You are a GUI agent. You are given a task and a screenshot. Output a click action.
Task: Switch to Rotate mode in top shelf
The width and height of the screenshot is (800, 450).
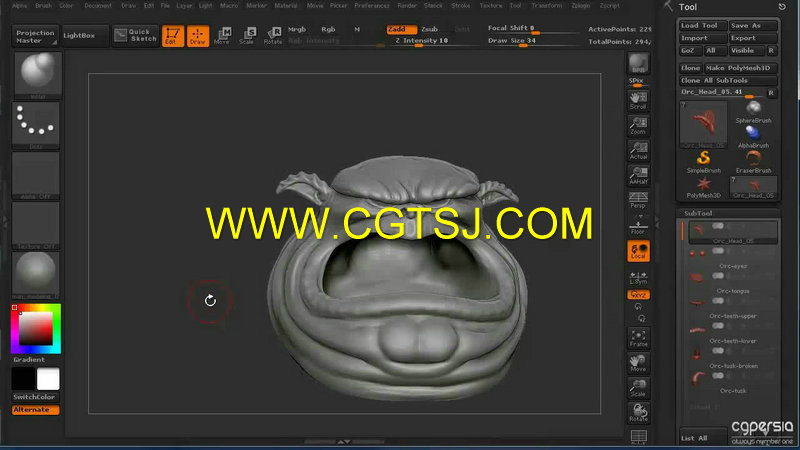(273, 36)
